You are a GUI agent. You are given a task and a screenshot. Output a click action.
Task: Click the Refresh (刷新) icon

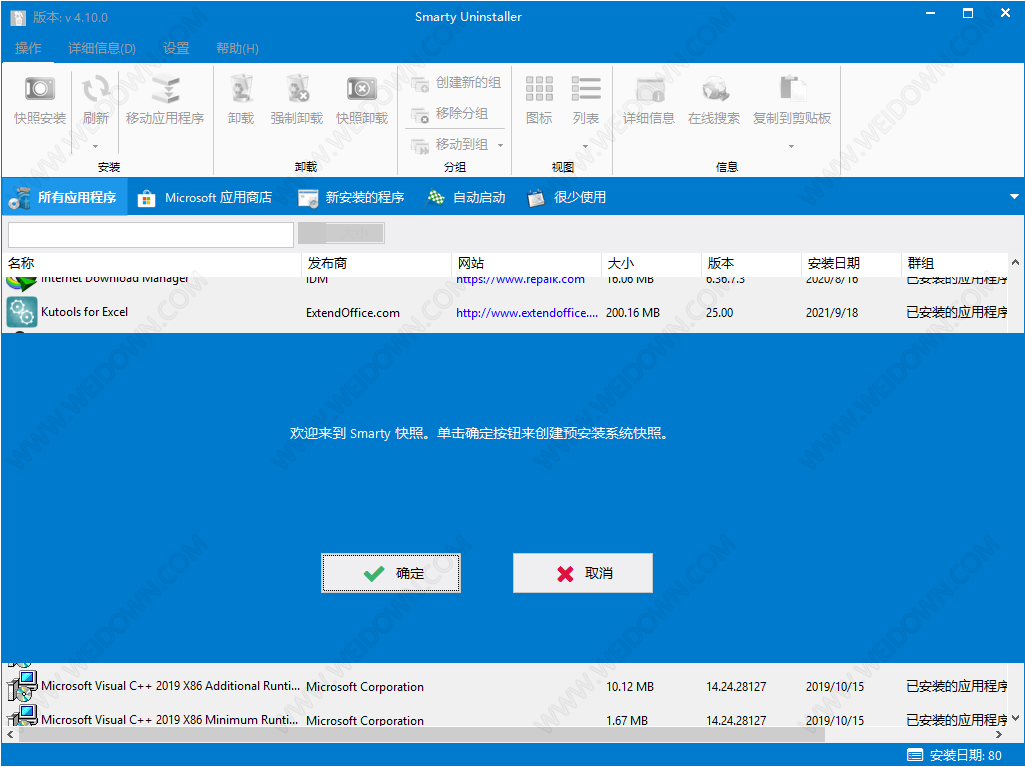96,90
